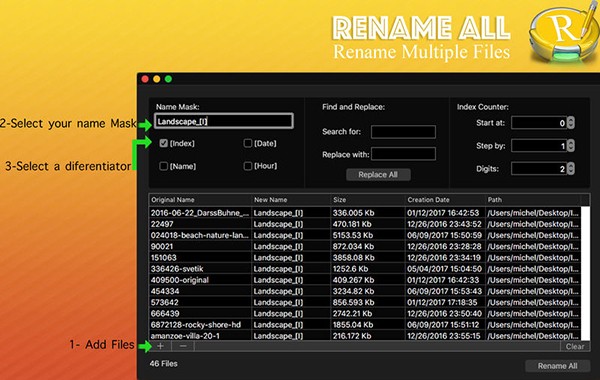Sort by New Name column header
The height and width of the screenshot is (380, 600).
[291, 200]
